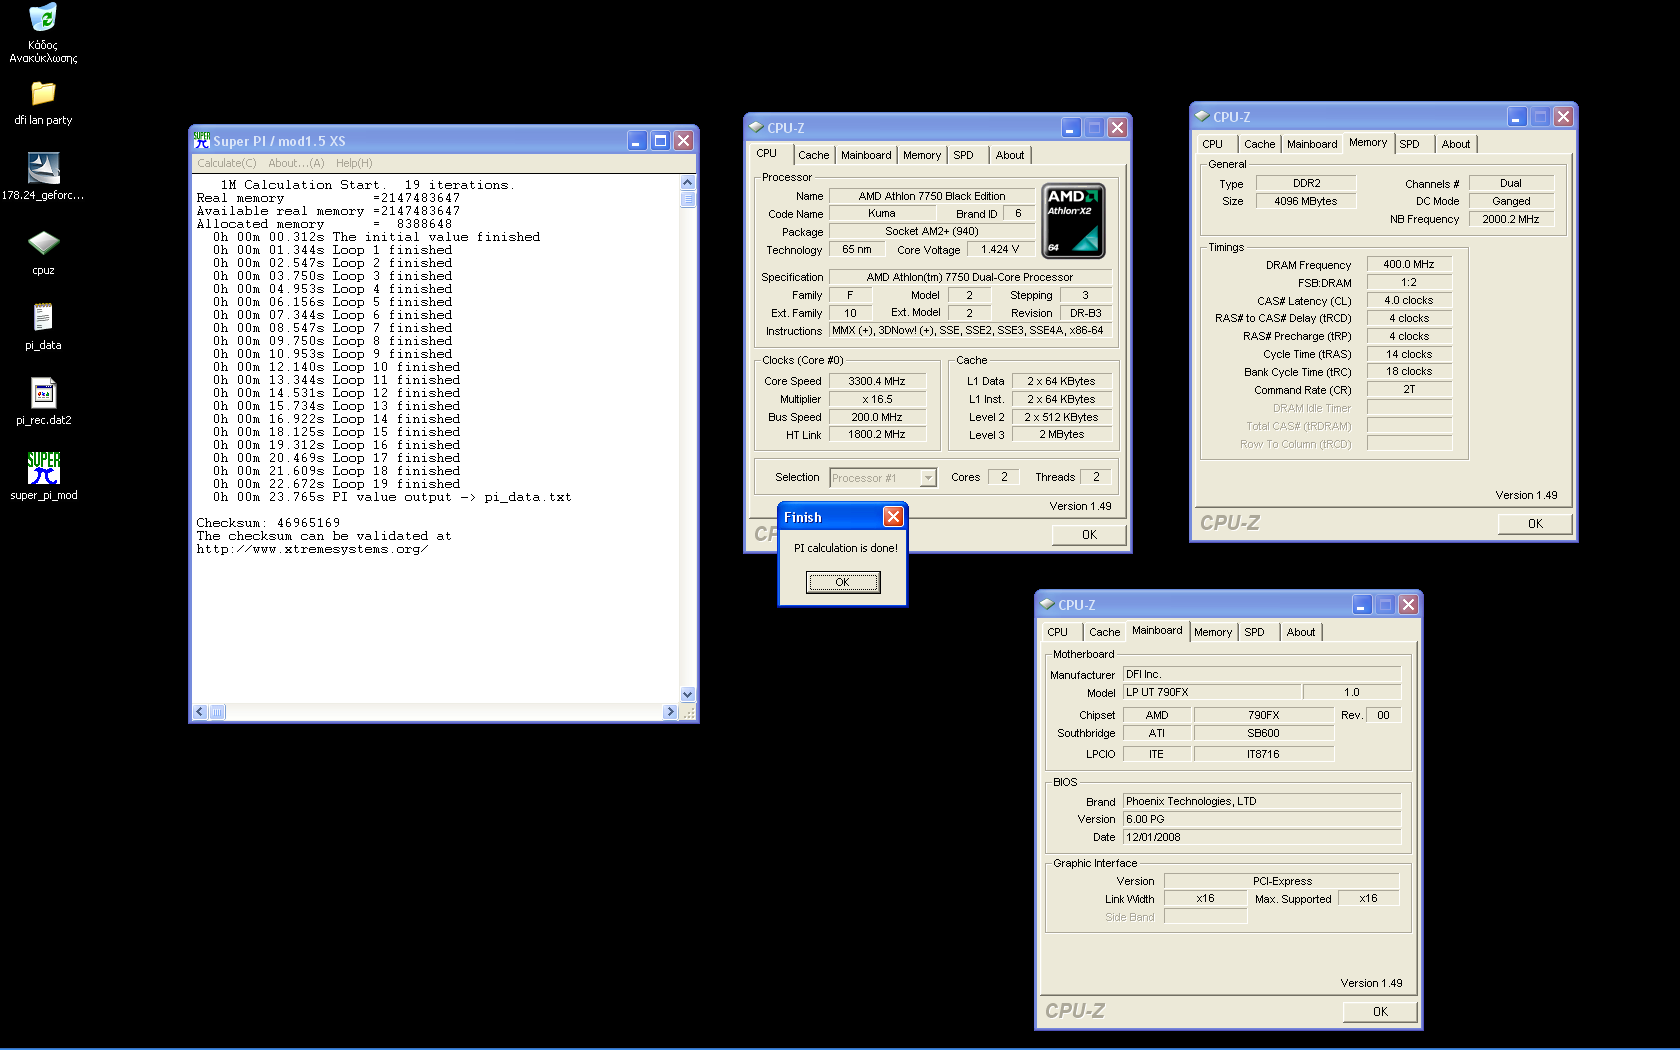
Task: Click the 'PI calculation is done!' message
Action: [846, 548]
